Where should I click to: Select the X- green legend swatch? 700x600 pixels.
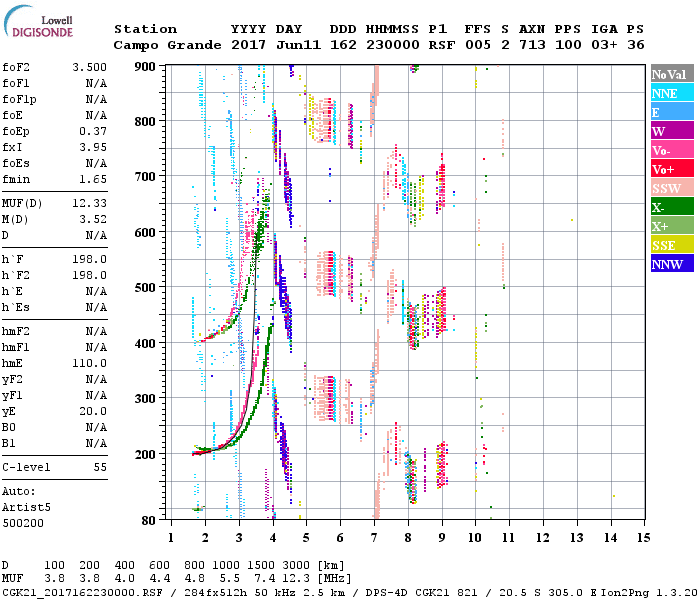tap(669, 207)
